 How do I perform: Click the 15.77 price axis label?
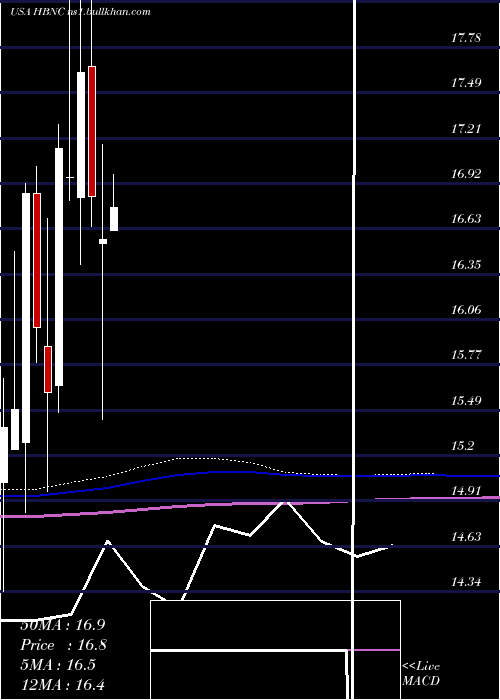point(466,355)
